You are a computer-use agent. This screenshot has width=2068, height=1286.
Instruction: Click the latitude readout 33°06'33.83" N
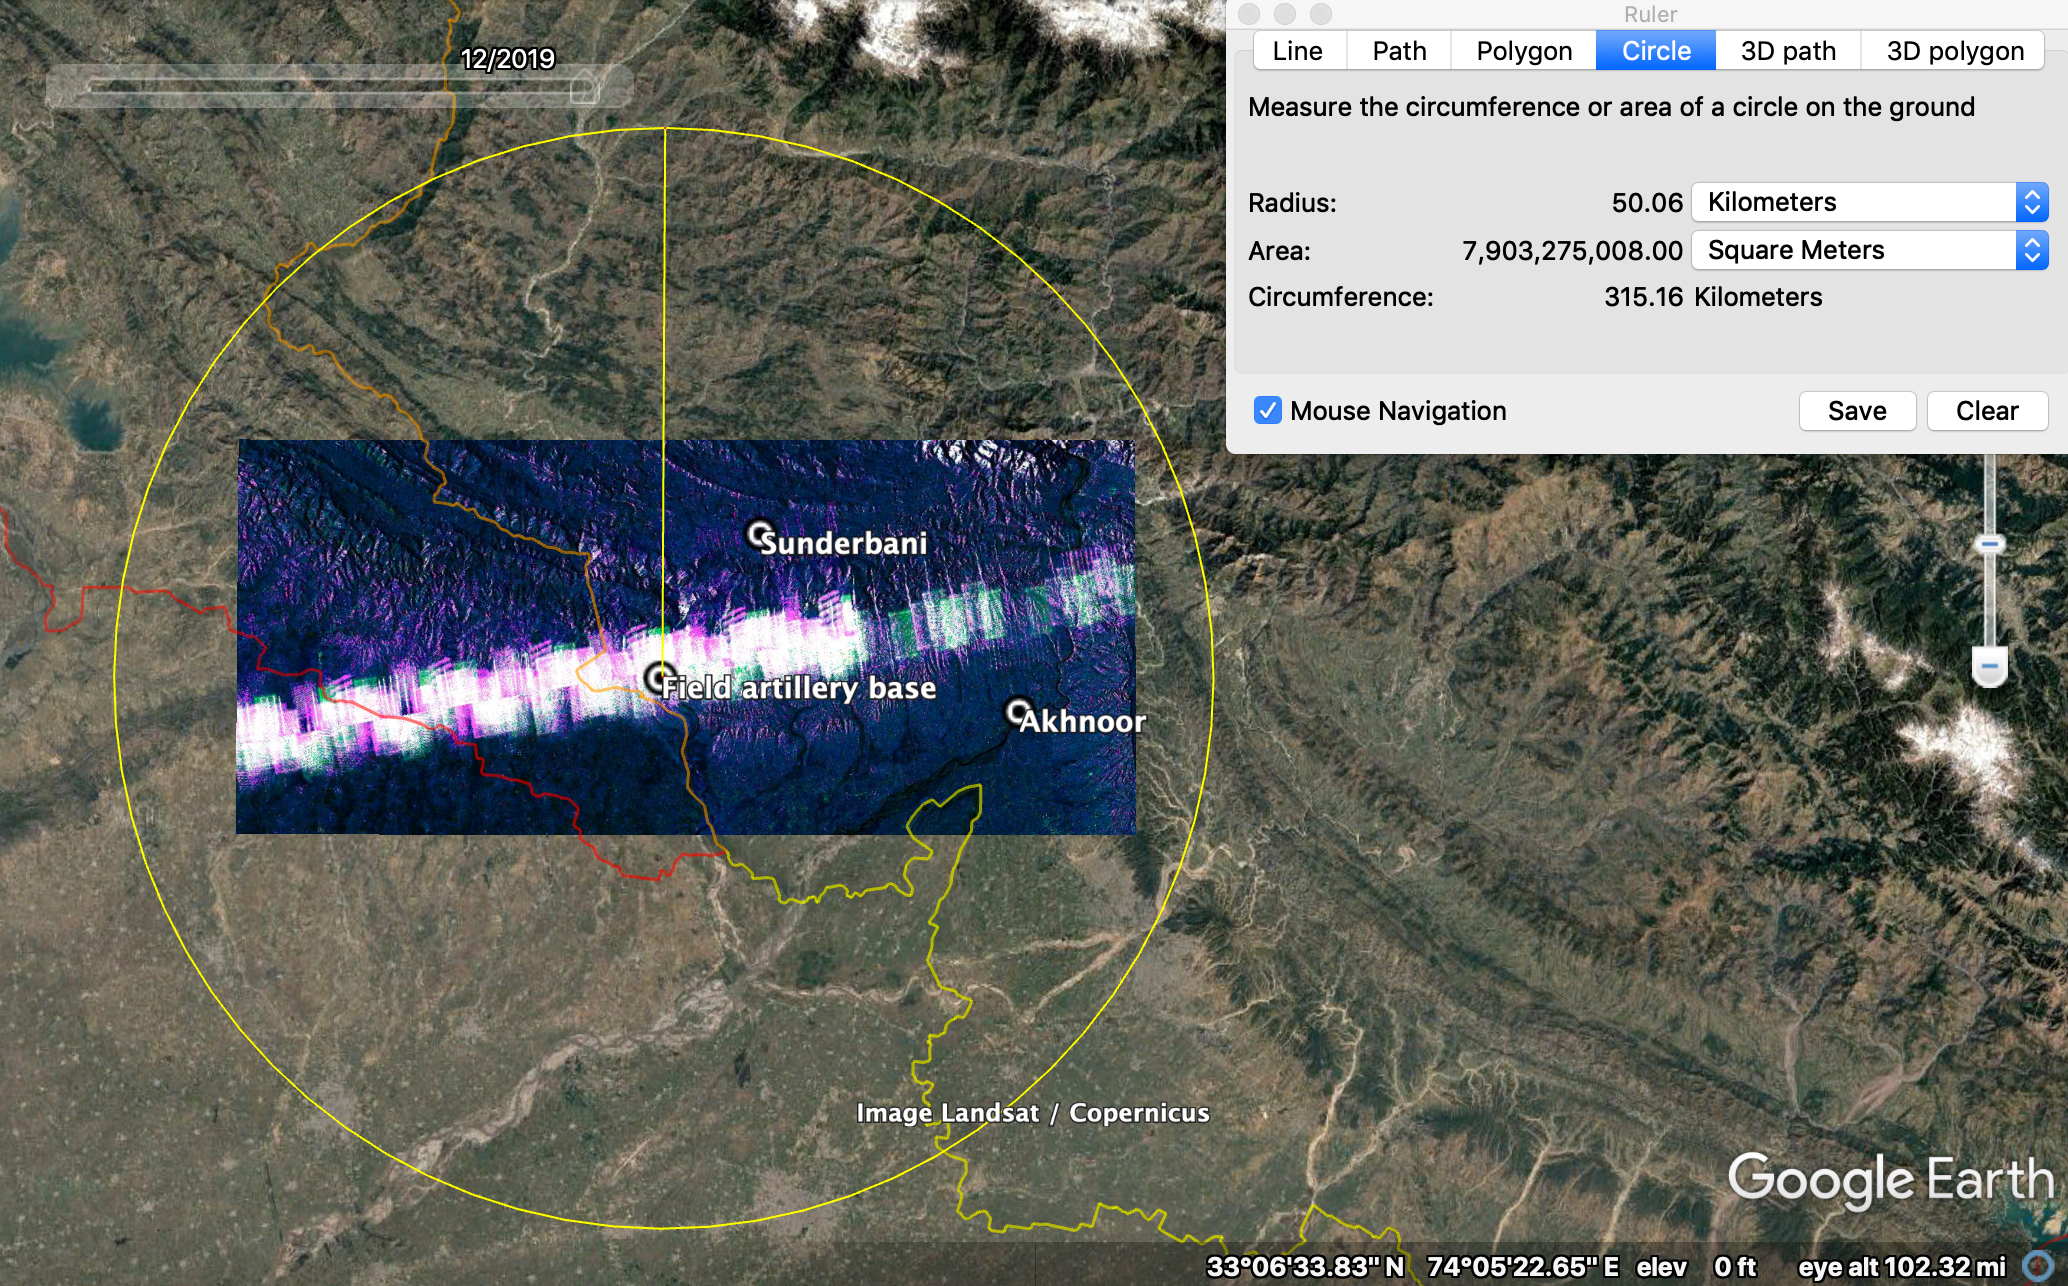[1305, 1267]
